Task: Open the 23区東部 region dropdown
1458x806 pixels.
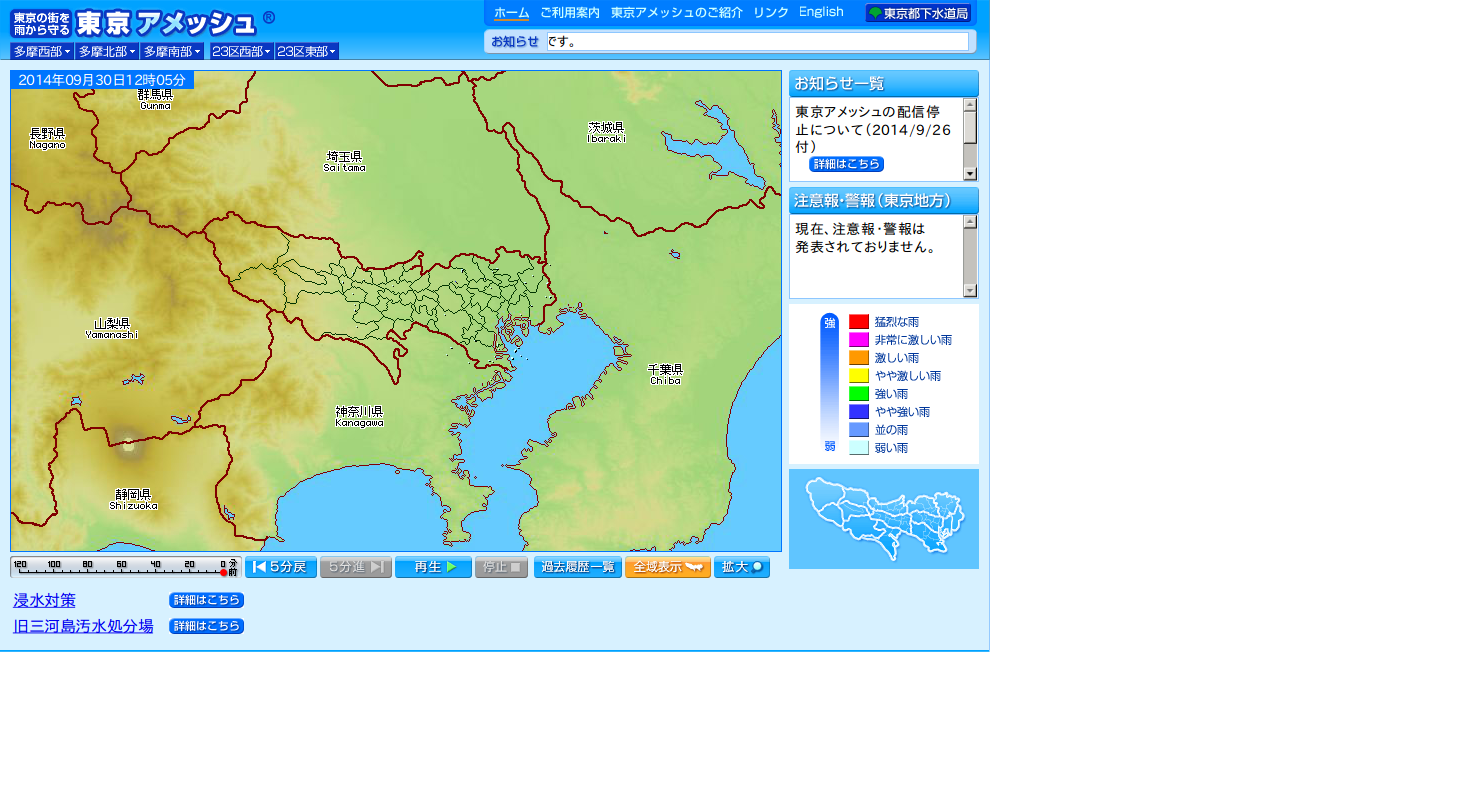Action: pyautogui.click(x=307, y=51)
